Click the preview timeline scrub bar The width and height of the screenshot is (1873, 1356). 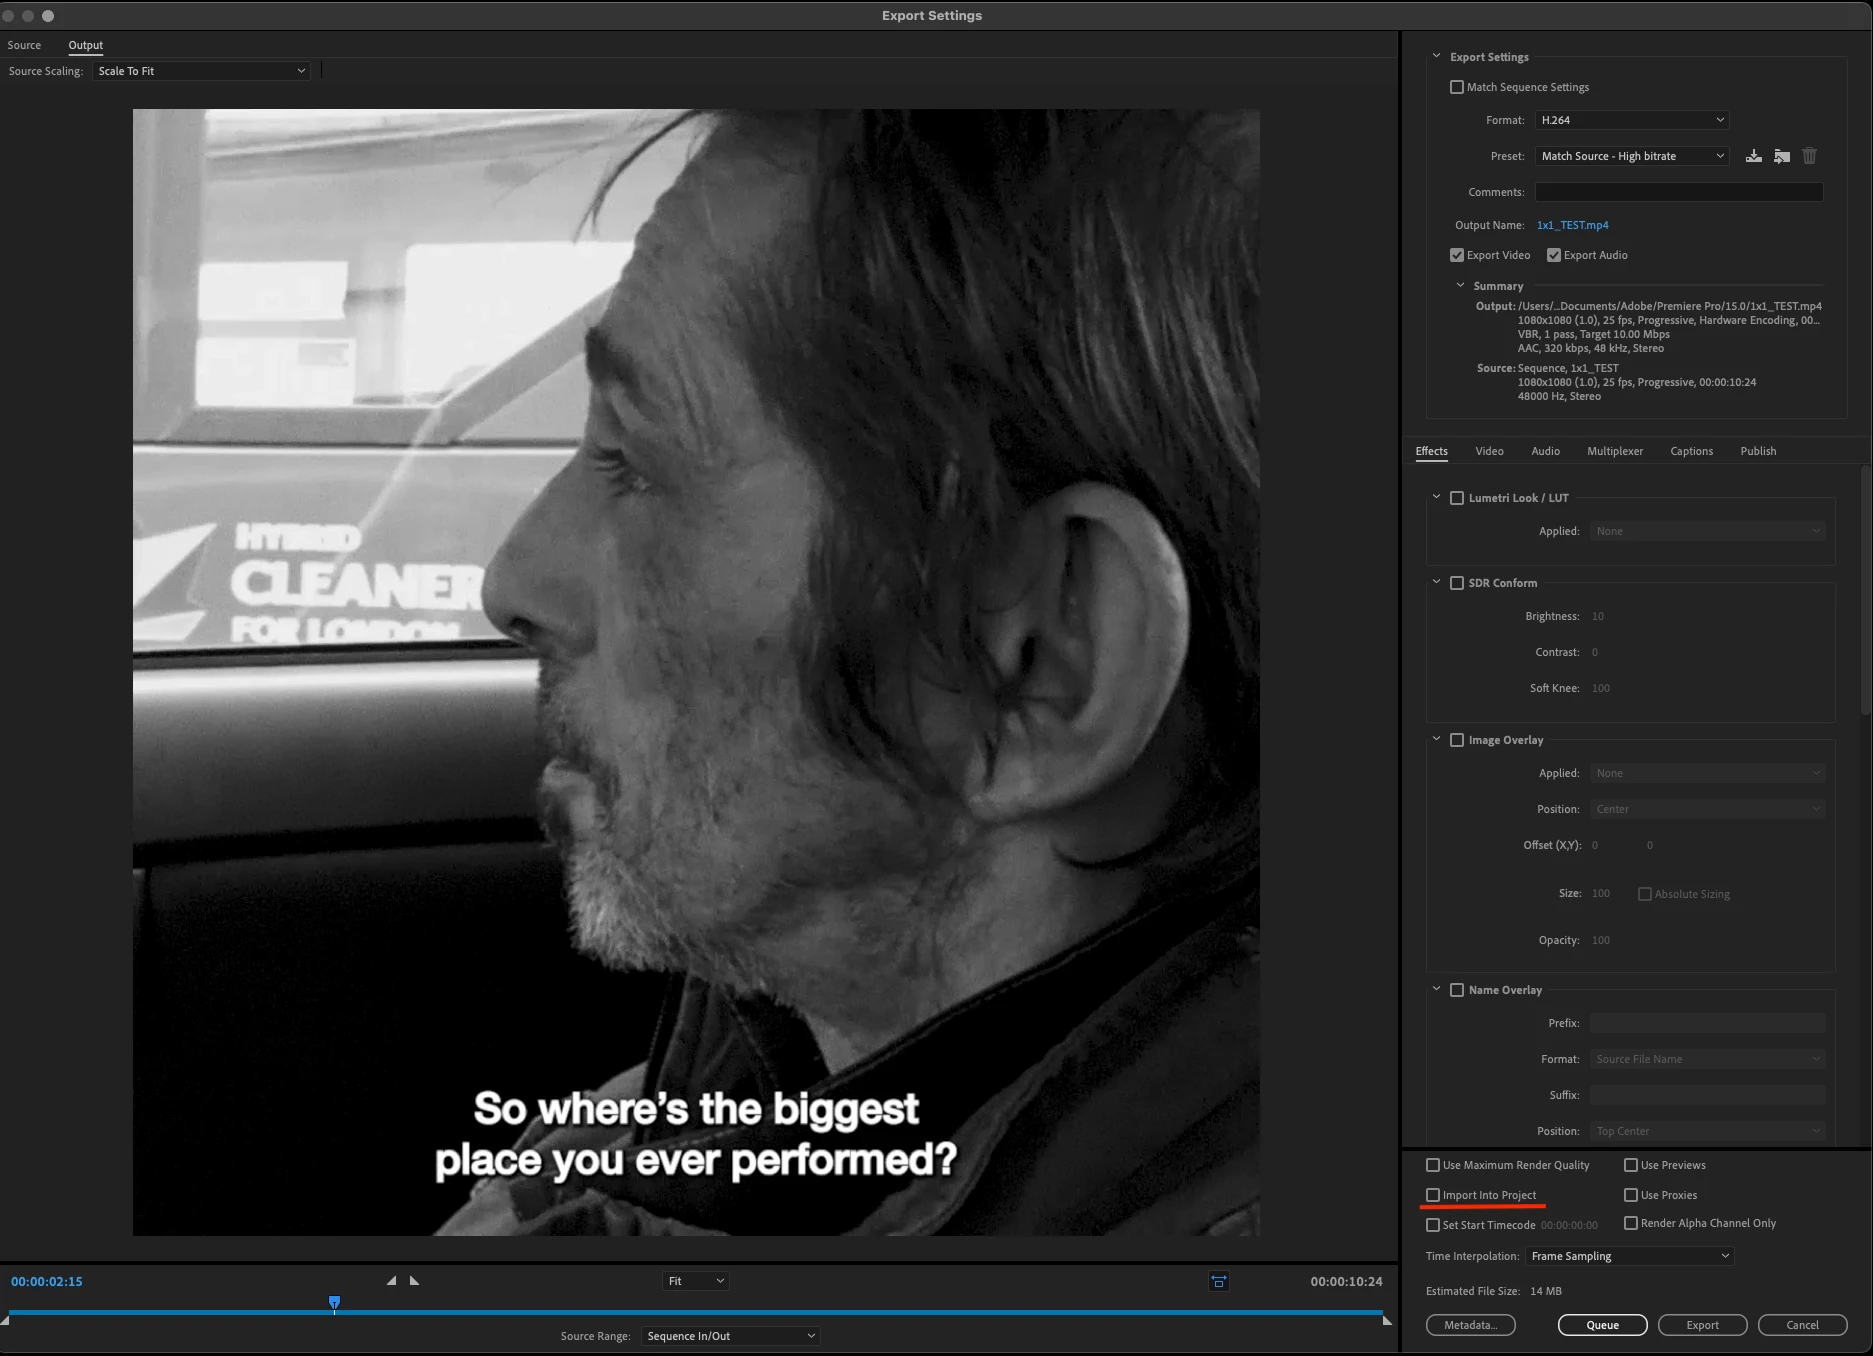(696, 1312)
